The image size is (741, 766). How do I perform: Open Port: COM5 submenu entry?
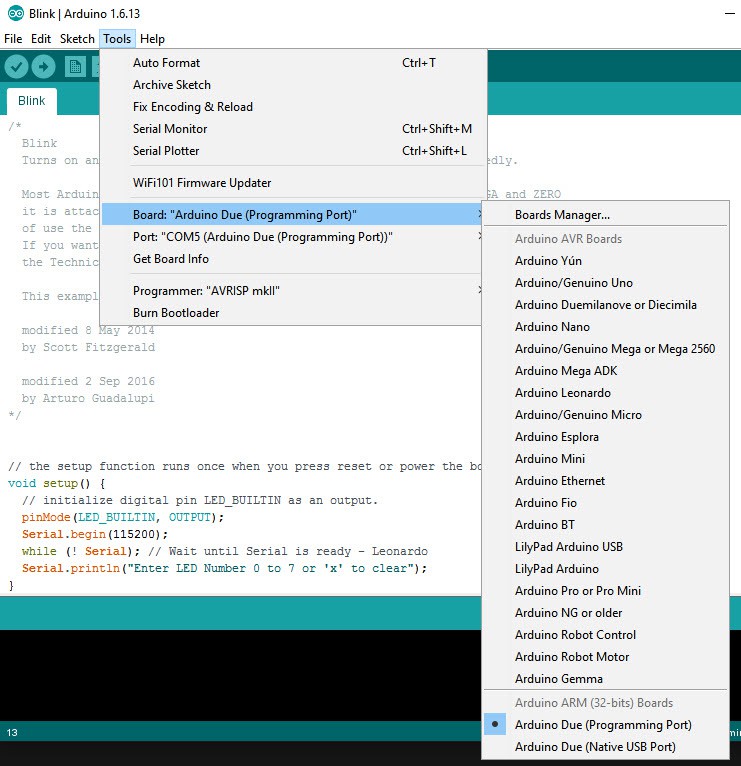(292, 236)
